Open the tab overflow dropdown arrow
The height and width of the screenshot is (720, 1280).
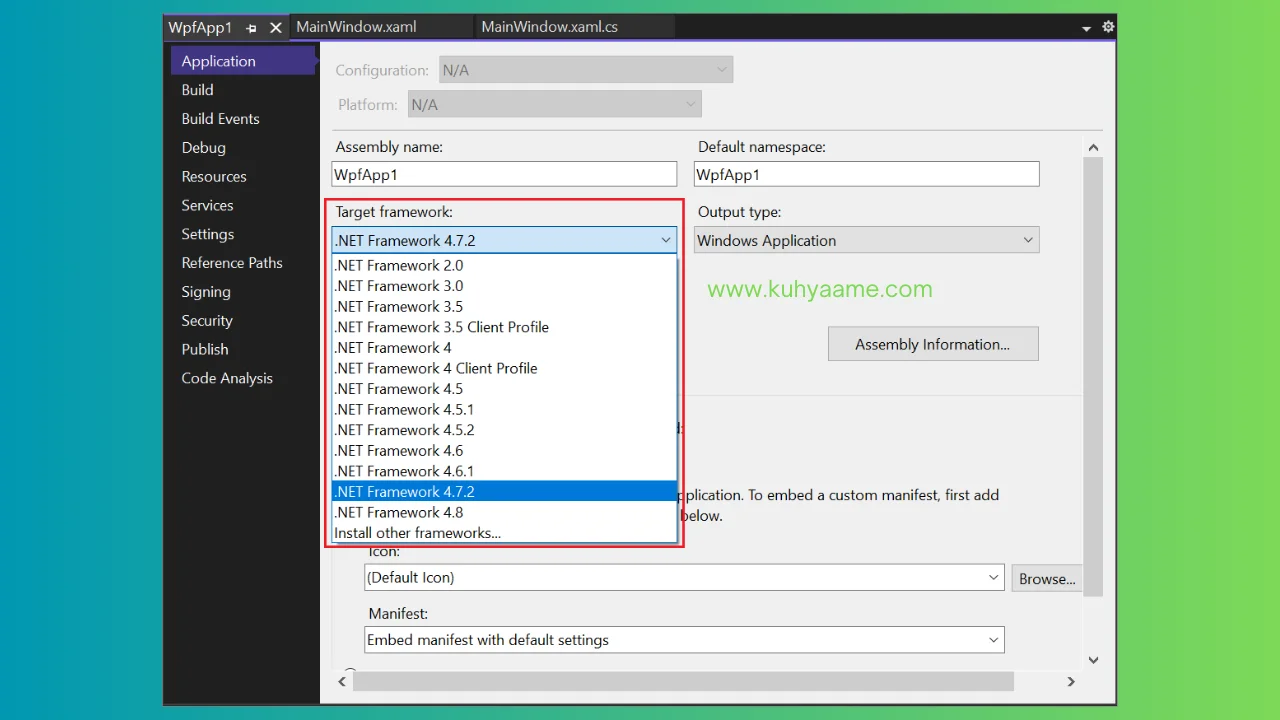pos(1087,29)
